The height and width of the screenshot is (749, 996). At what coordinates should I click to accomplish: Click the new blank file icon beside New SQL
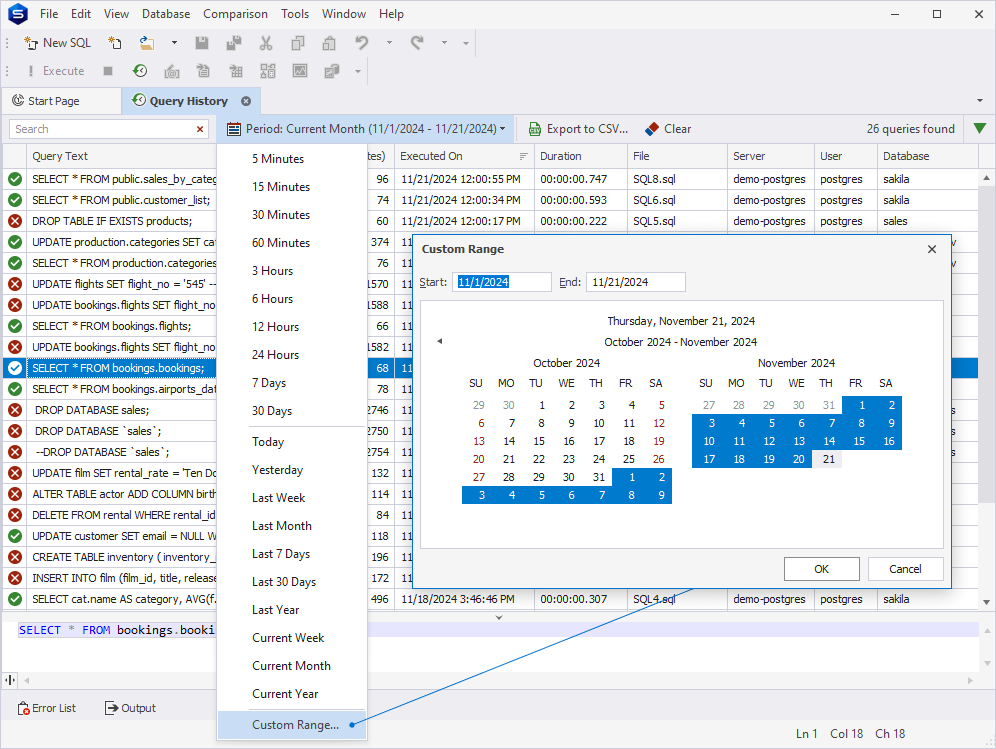point(115,43)
